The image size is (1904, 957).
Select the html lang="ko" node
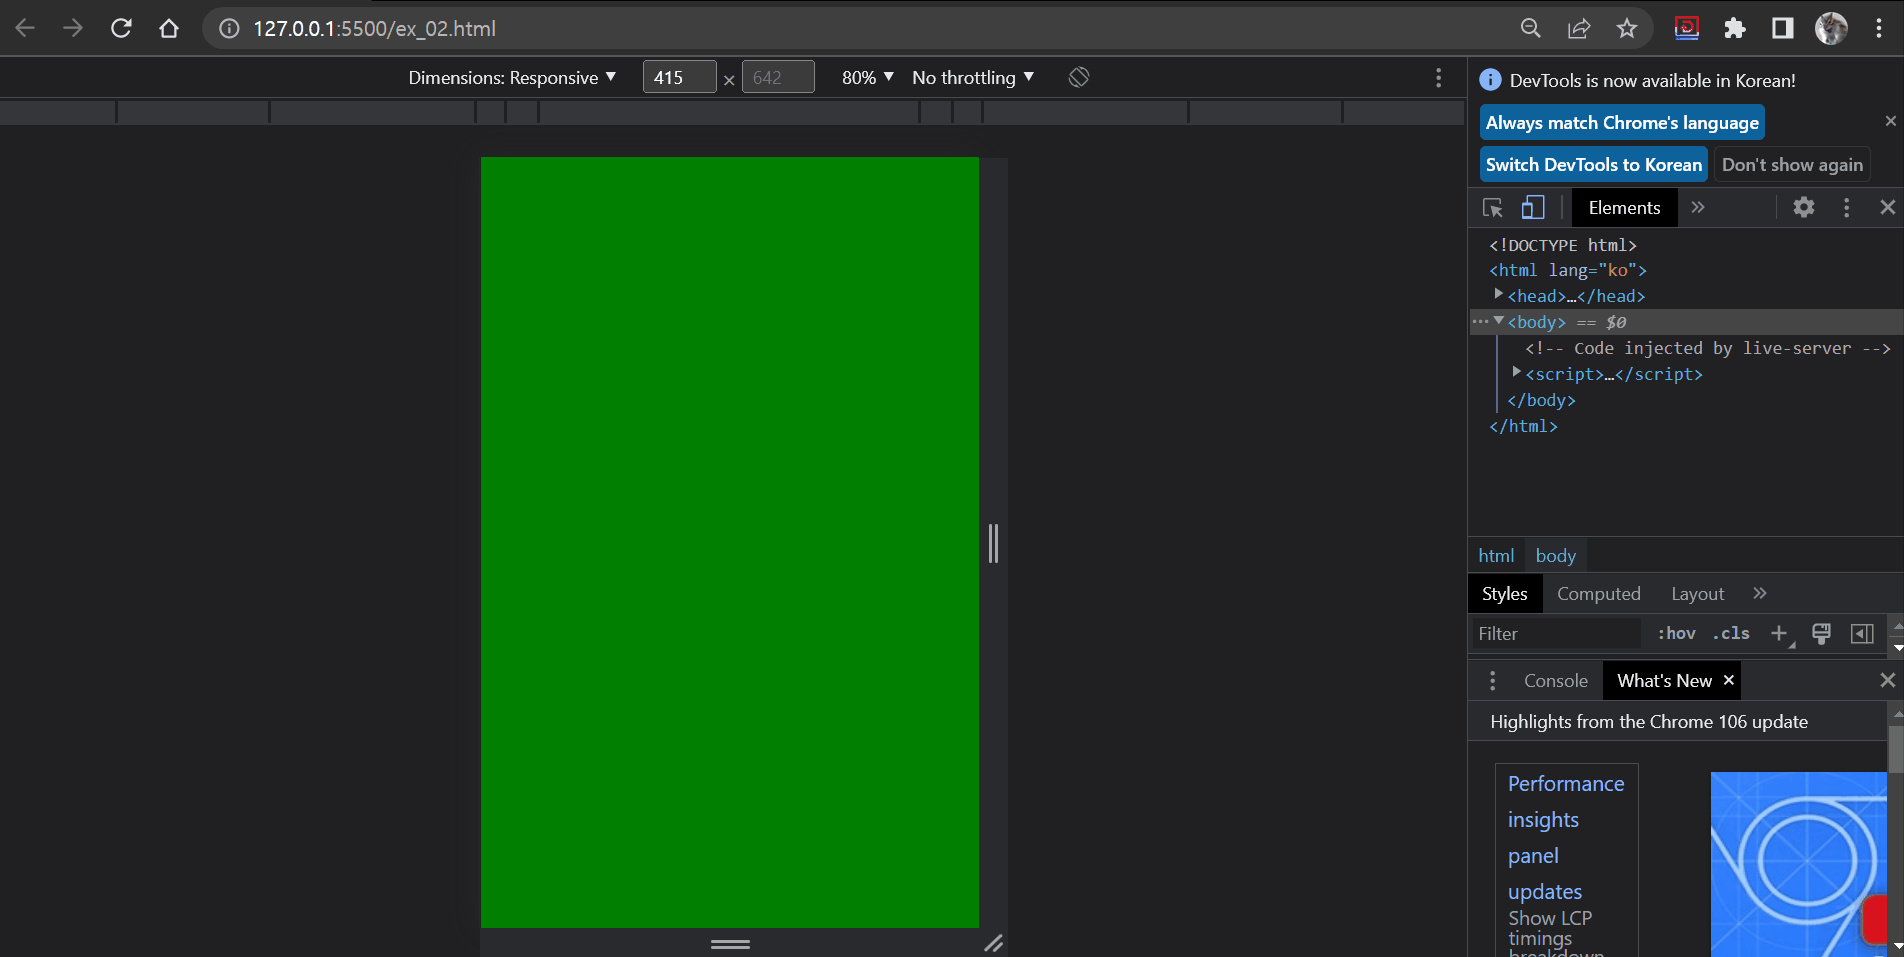click(x=1567, y=270)
